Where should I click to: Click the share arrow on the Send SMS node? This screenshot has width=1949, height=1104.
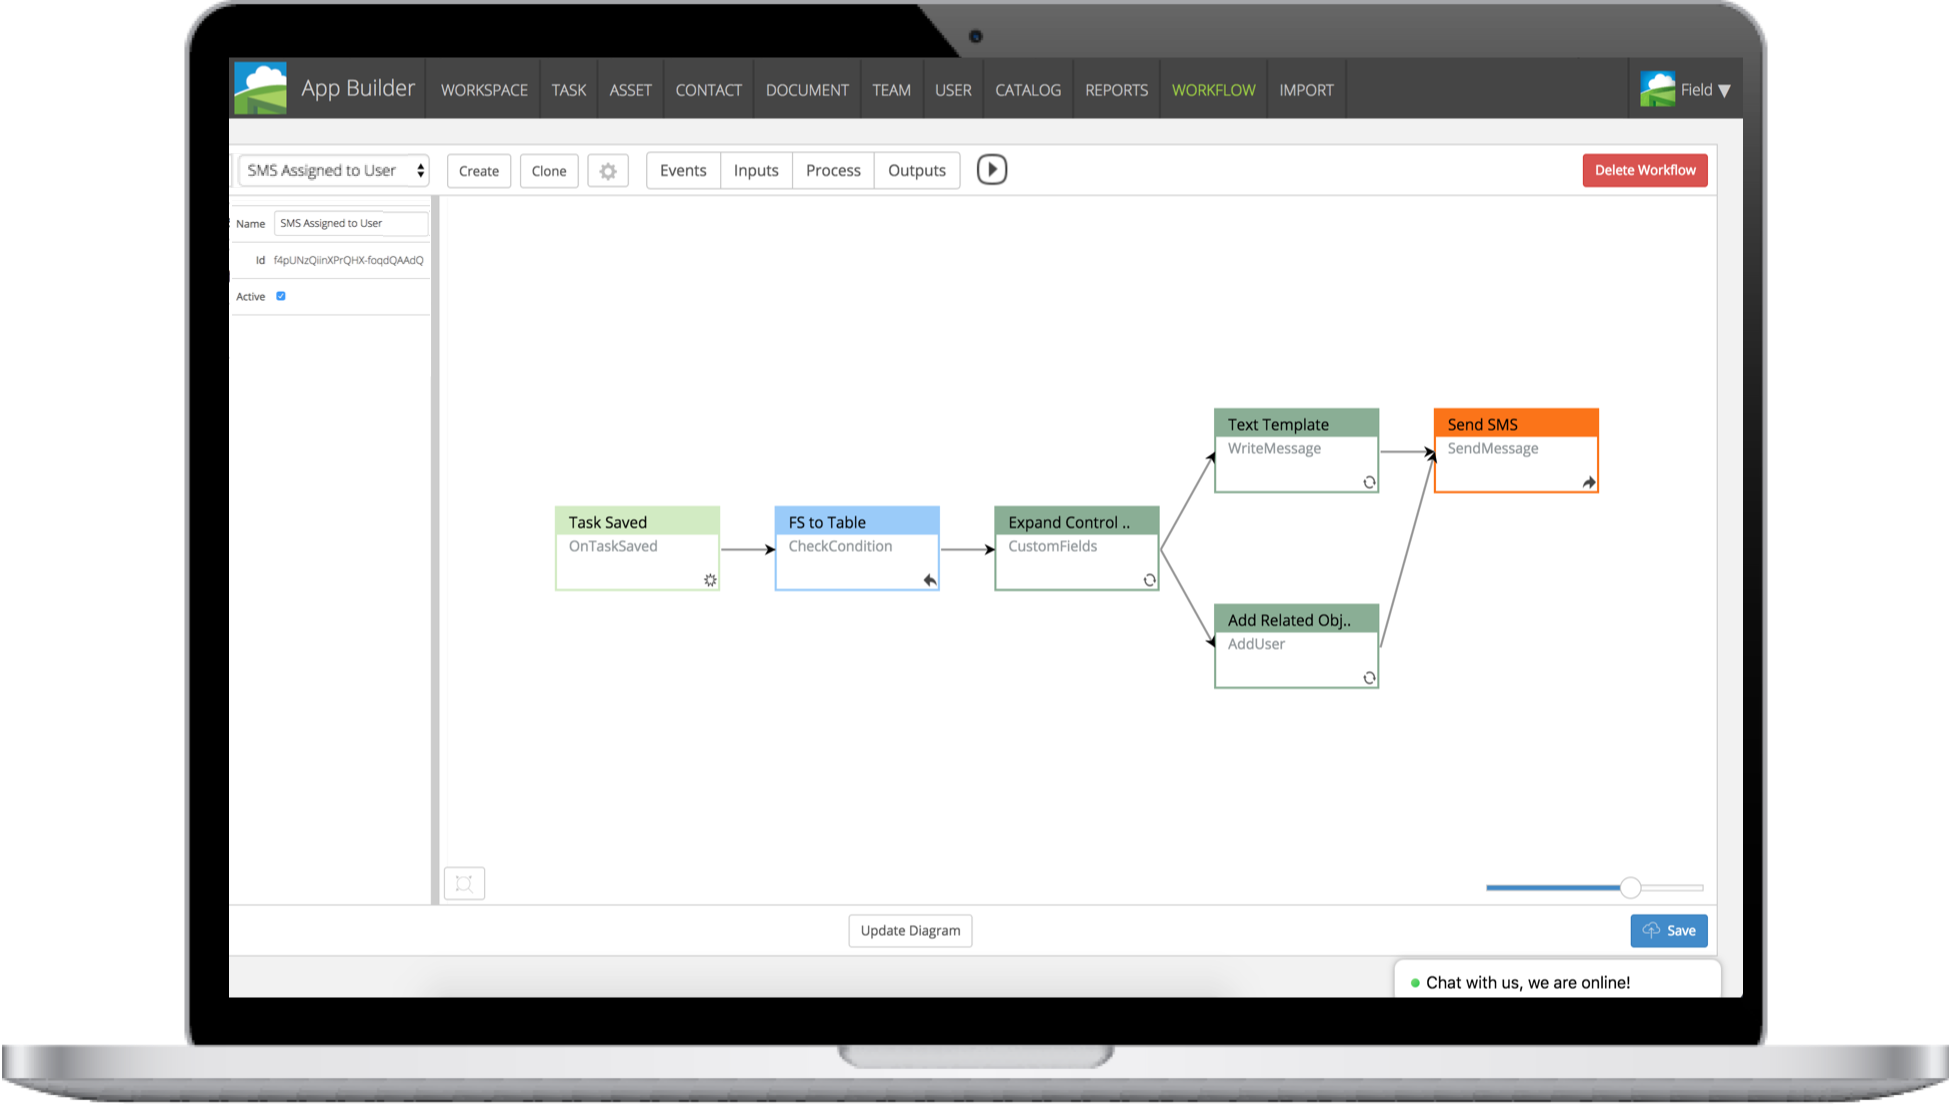click(1587, 483)
